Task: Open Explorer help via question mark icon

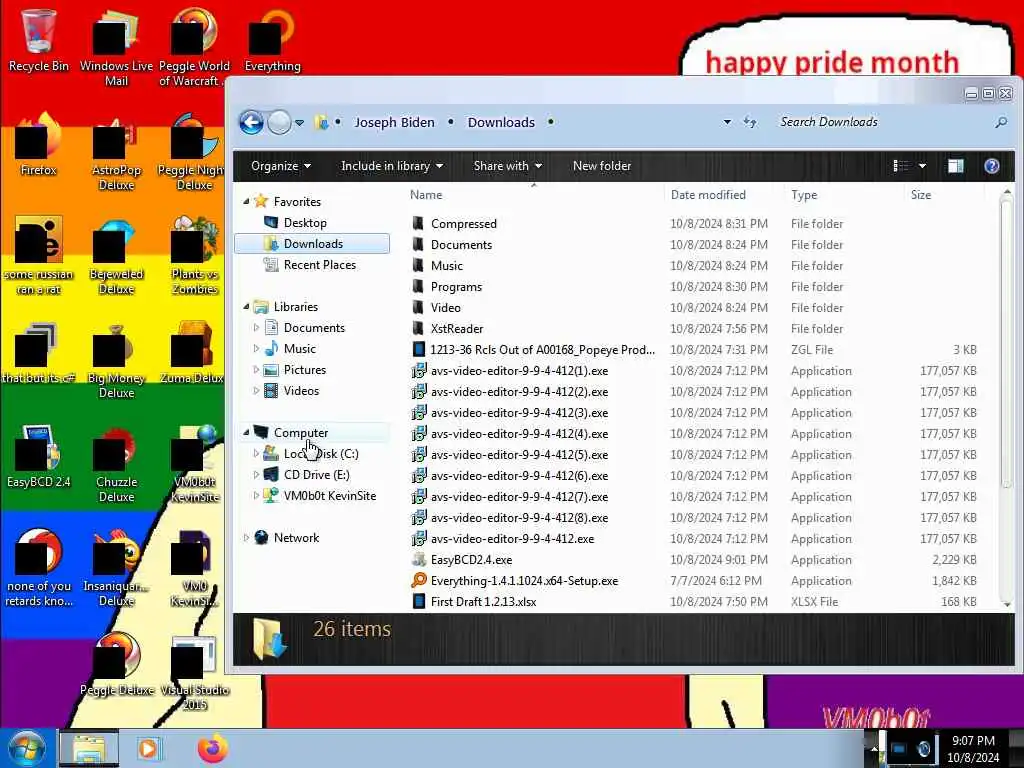Action: point(991,166)
